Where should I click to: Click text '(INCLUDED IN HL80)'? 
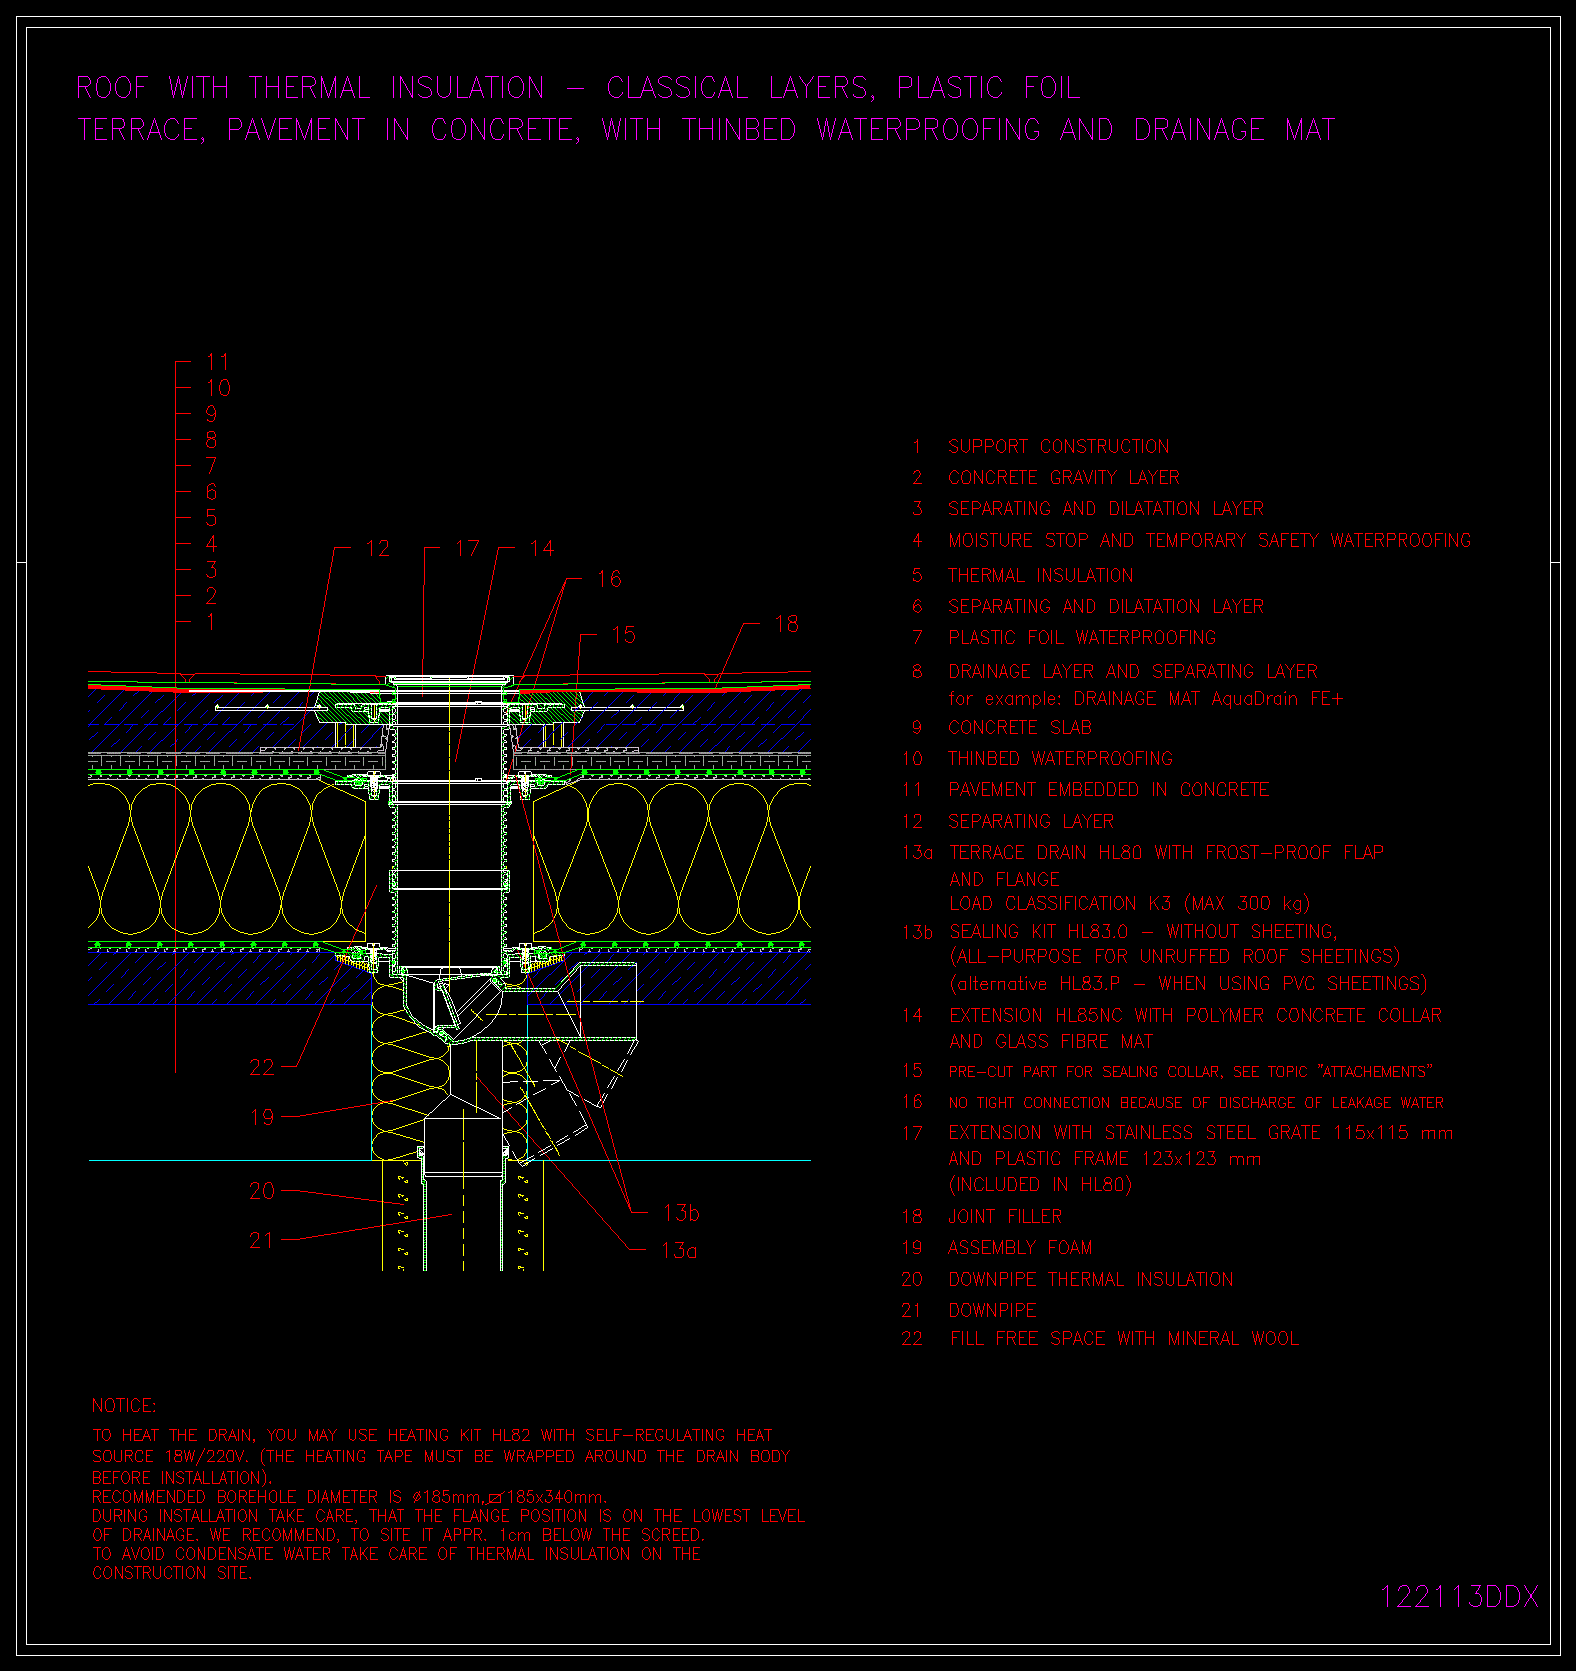tap(1040, 1185)
